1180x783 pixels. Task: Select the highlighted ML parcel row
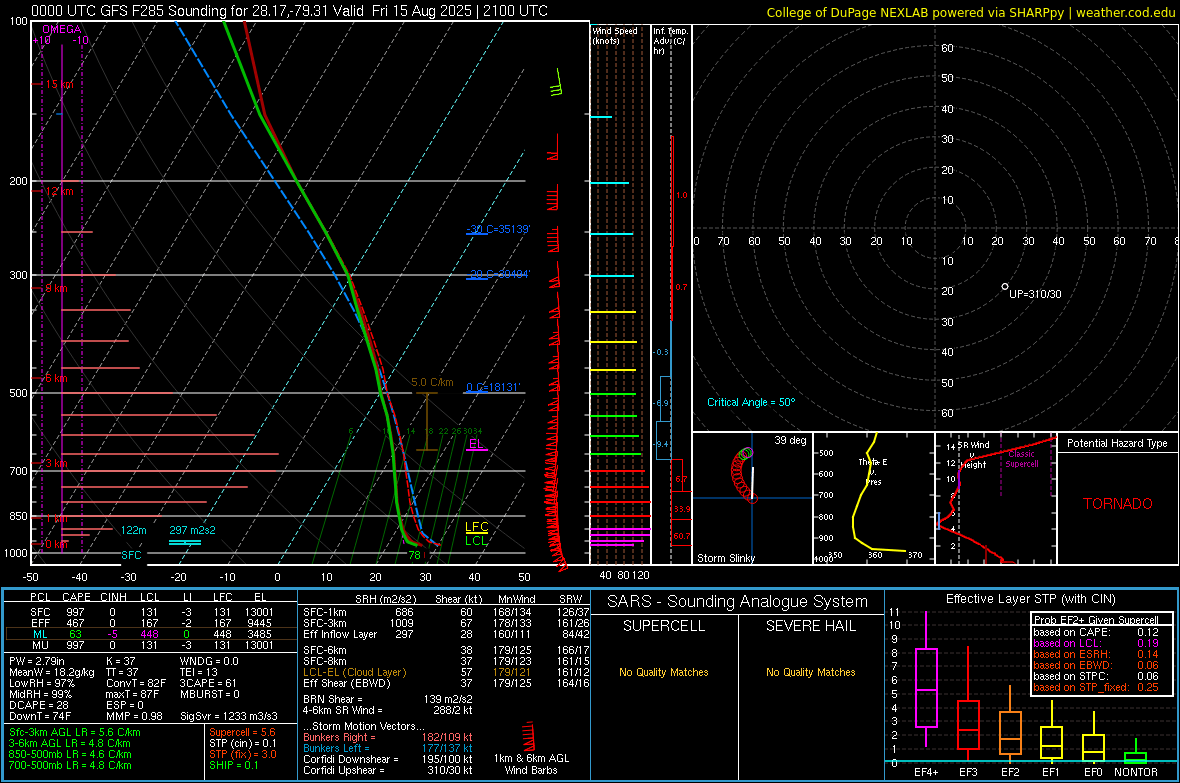coord(151,634)
